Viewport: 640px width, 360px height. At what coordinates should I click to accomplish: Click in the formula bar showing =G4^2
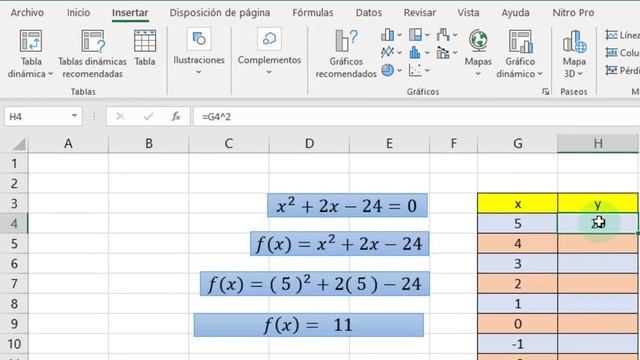pyautogui.click(x=416, y=117)
